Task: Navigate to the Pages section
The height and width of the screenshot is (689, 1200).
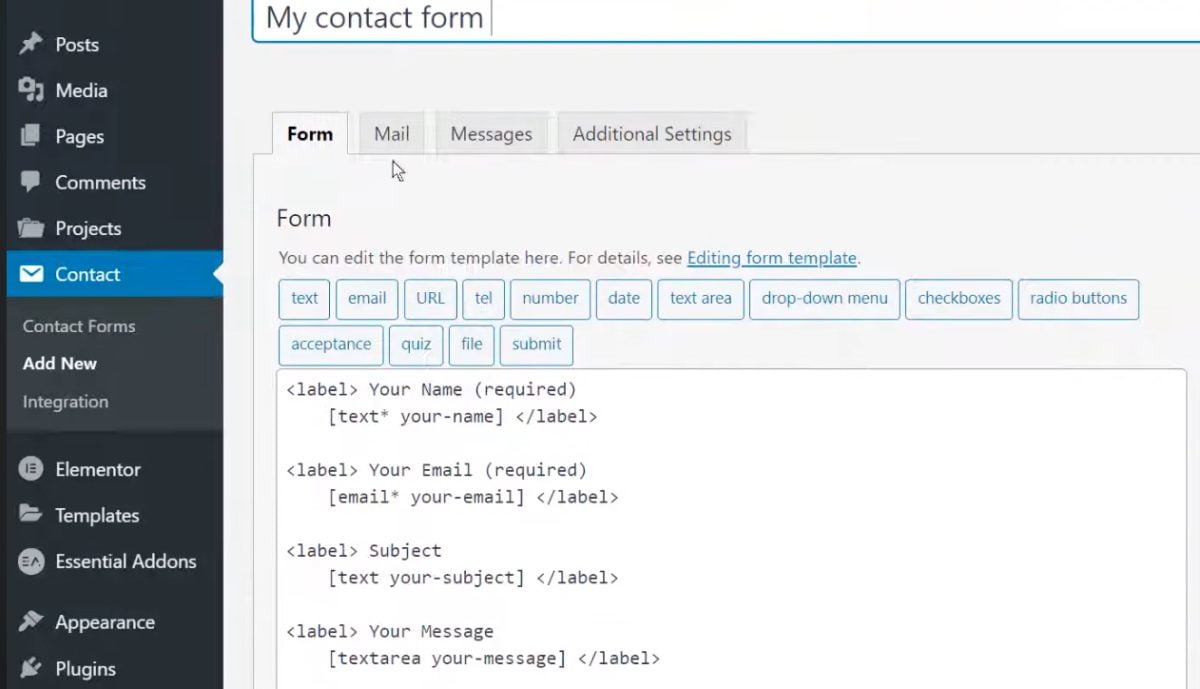Action: click(76, 136)
